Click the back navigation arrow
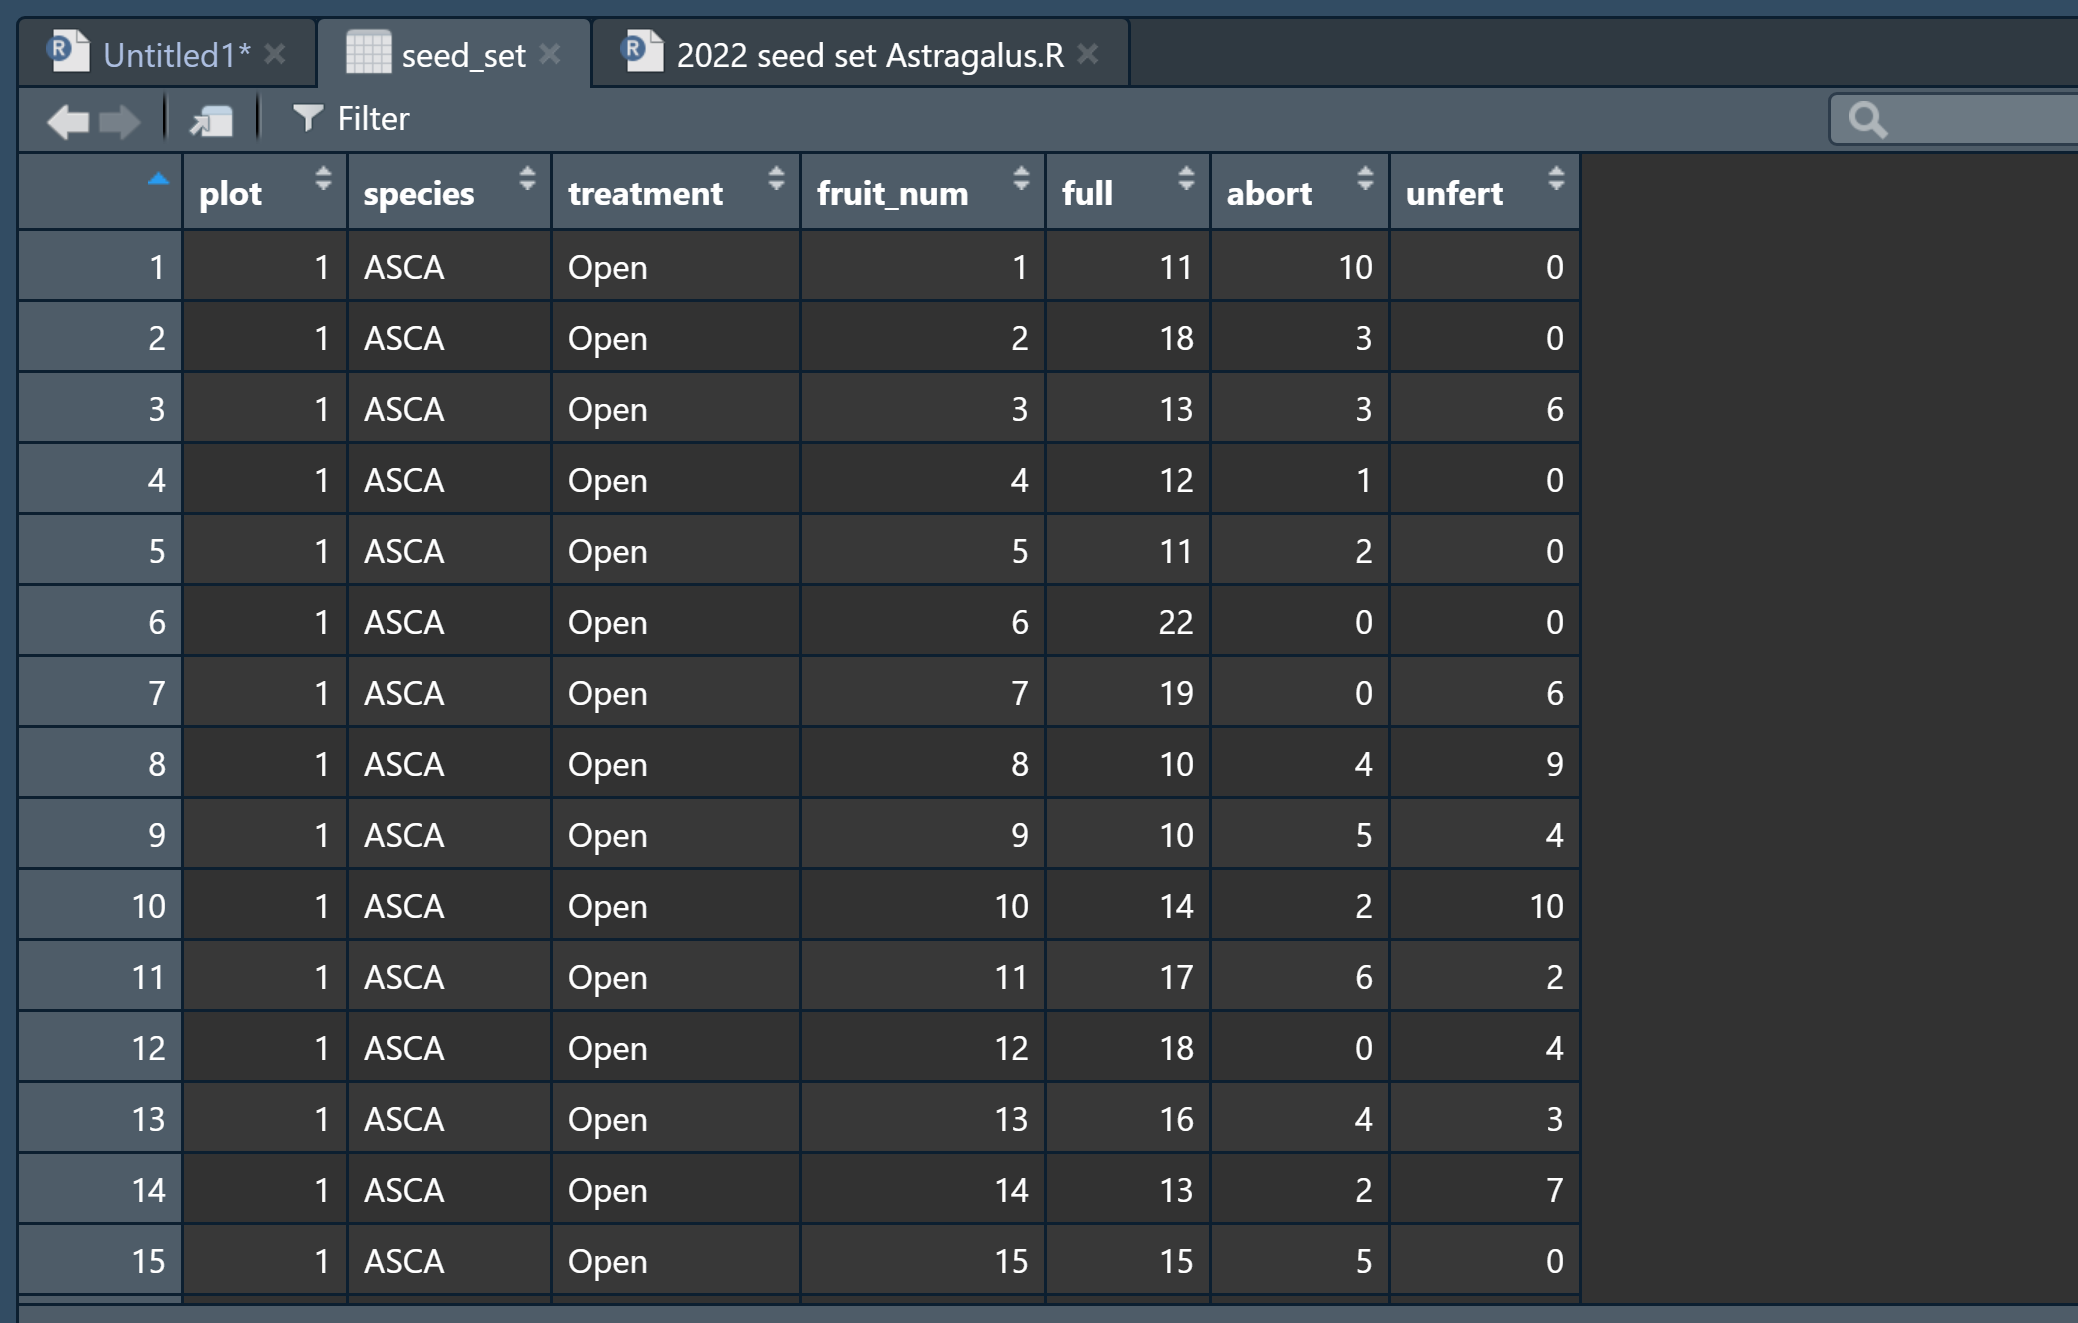2078x1323 pixels. point(68,121)
